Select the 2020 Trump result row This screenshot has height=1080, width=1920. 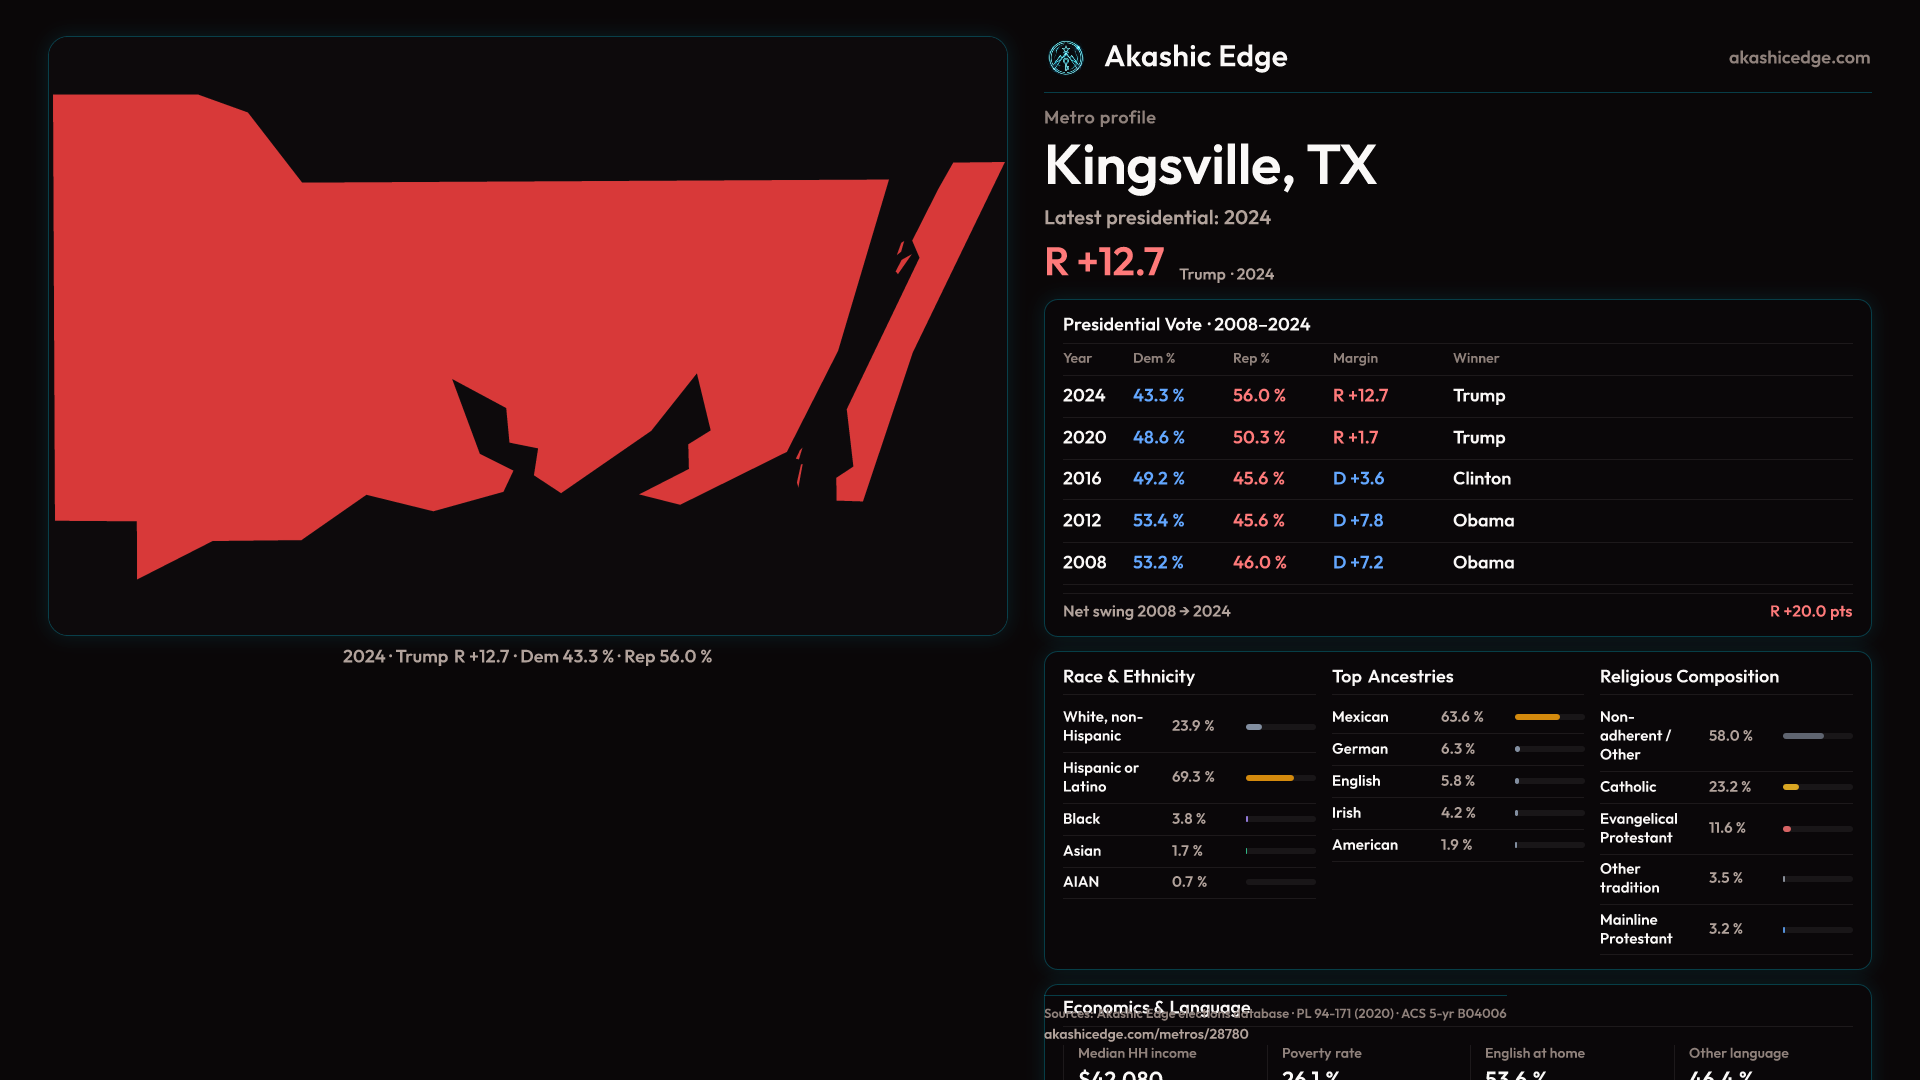(x=1456, y=438)
